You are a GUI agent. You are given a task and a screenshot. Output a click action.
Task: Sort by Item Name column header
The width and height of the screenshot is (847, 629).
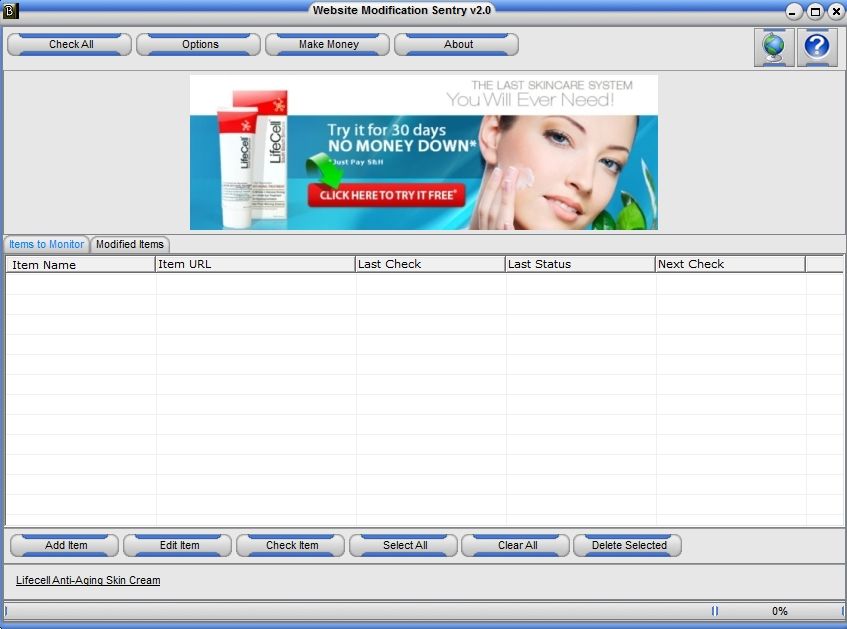80,264
